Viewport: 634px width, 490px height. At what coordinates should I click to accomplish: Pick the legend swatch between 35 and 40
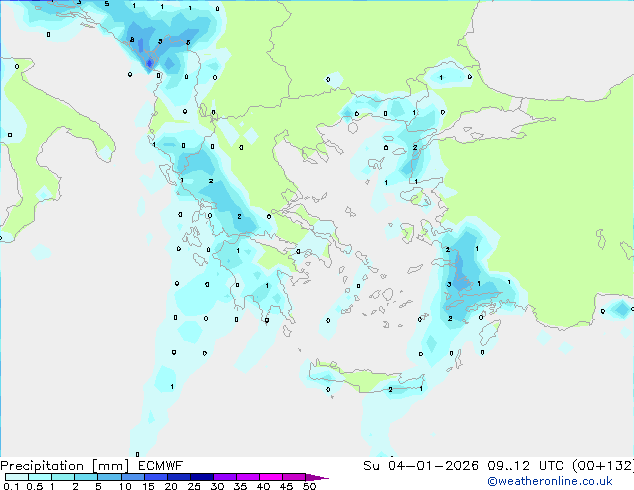coord(248,477)
